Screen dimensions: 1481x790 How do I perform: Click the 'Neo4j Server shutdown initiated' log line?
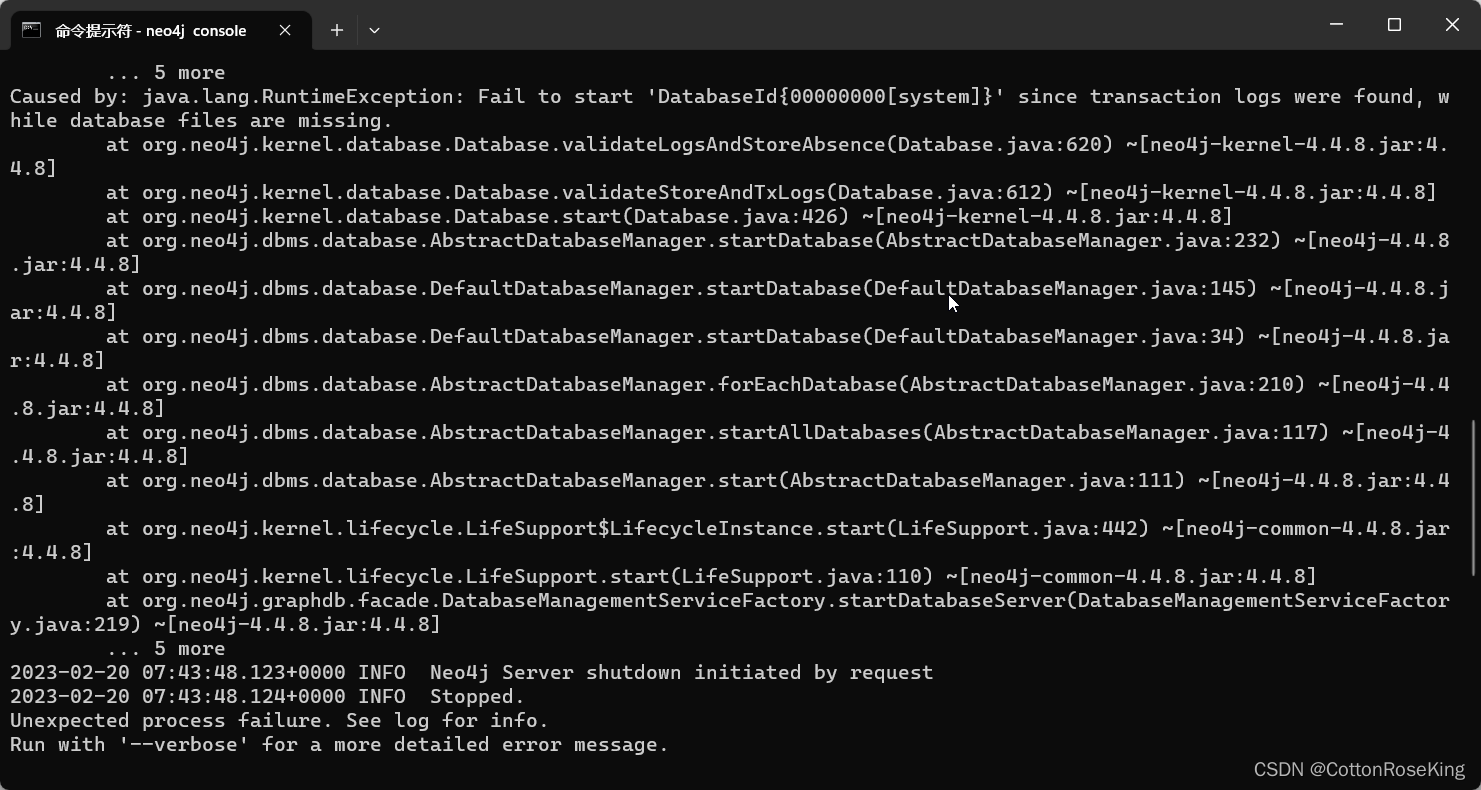tap(470, 672)
